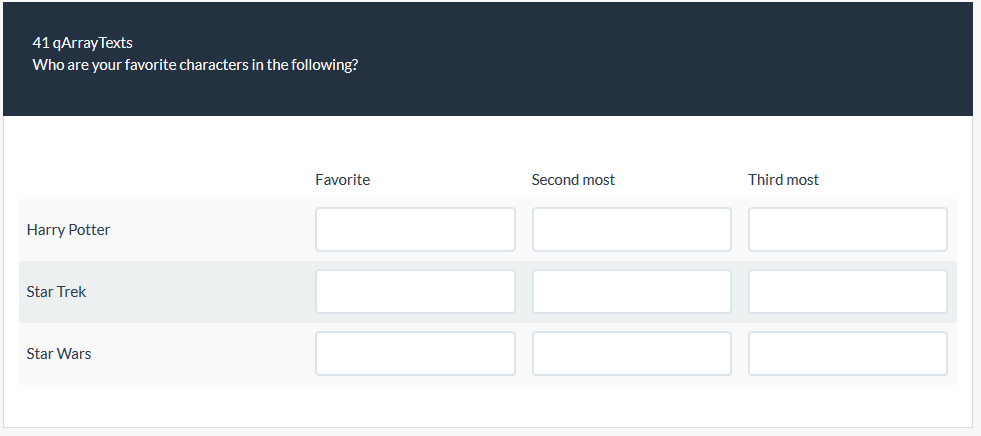Click the Harry Potter row label

point(68,230)
